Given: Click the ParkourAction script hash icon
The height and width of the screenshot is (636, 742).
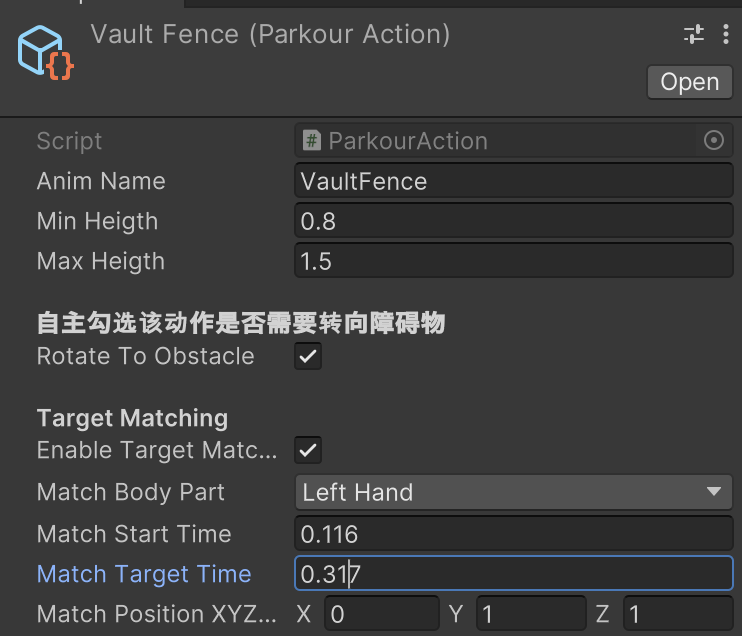Looking at the screenshot, I should [x=312, y=141].
